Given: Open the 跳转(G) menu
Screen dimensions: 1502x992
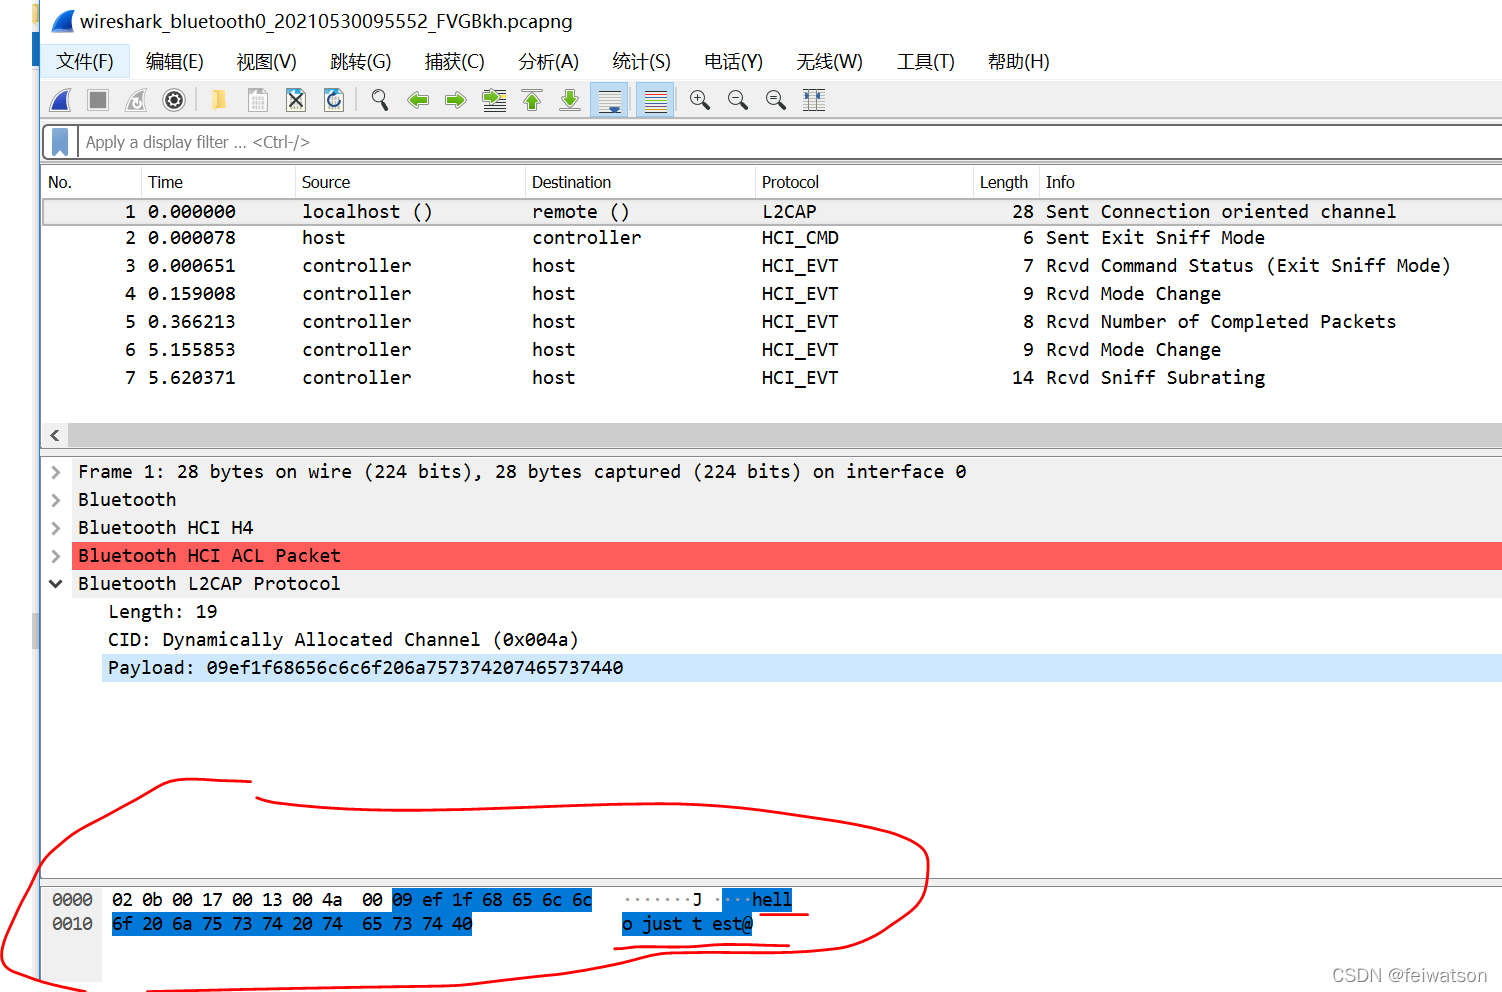Looking at the screenshot, I should pyautogui.click(x=361, y=62).
